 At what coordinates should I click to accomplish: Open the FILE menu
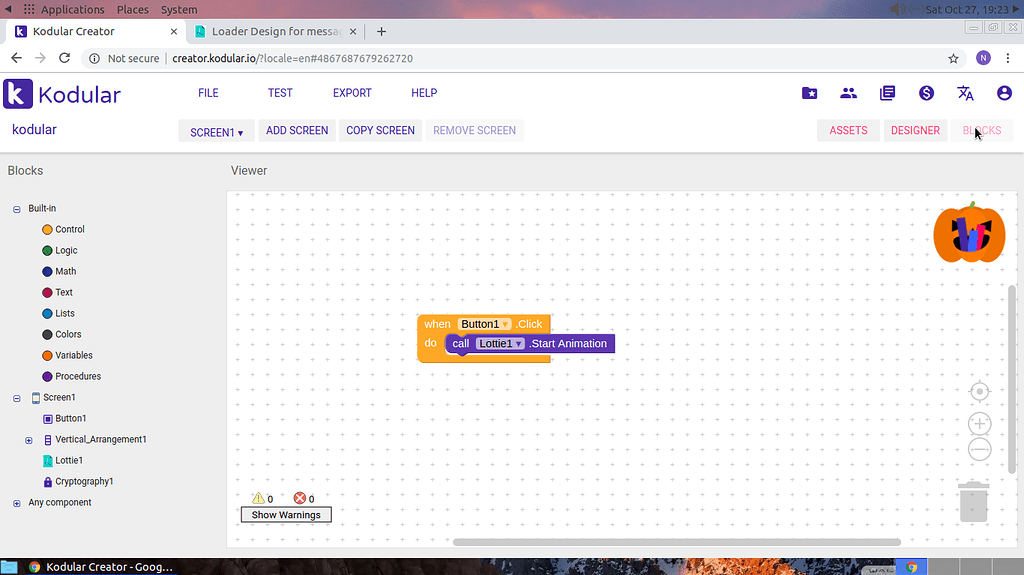click(208, 93)
